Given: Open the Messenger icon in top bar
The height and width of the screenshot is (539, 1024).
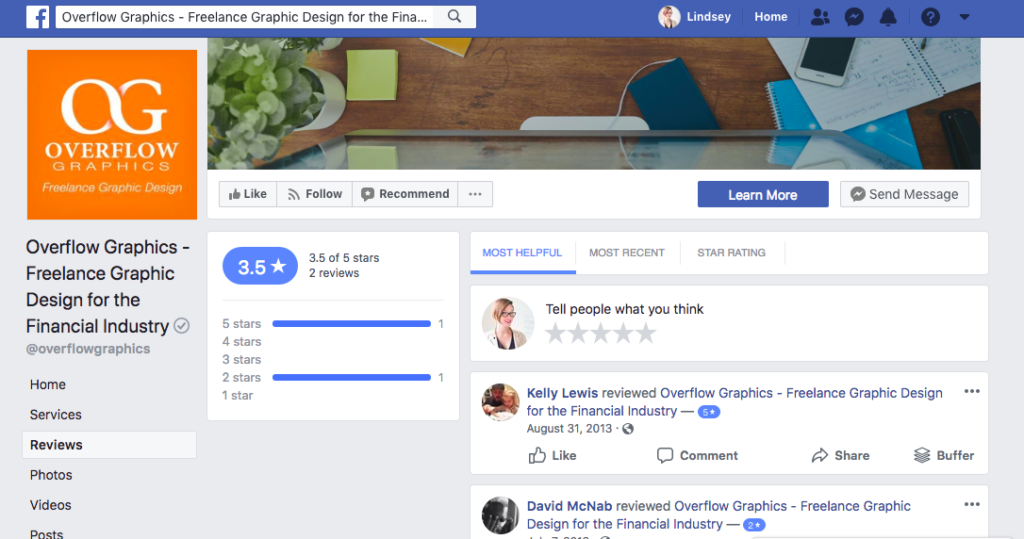Looking at the screenshot, I should (854, 17).
